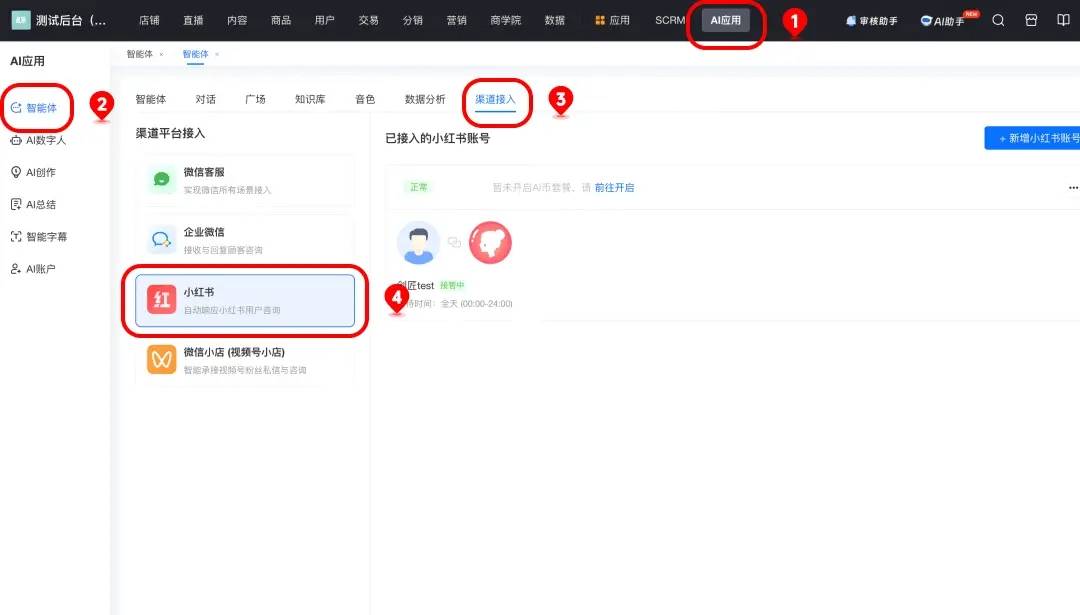Click the 审核助手 bell icon
The image size is (1080, 615).
pyautogui.click(x=851, y=21)
